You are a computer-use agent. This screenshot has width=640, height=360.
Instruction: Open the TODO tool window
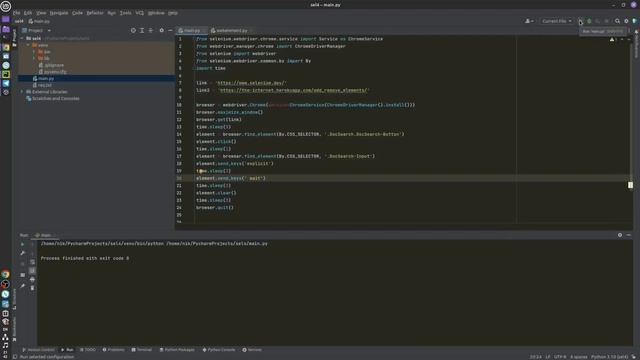(x=88, y=350)
